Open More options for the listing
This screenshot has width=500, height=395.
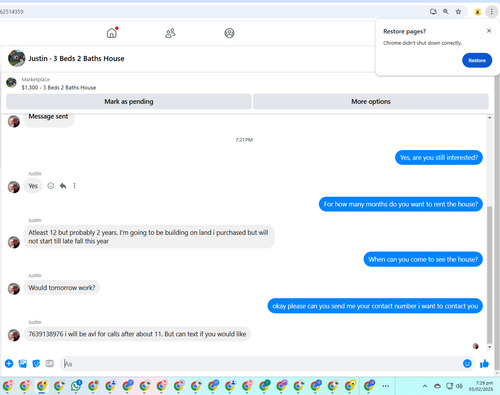coord(371,101)
